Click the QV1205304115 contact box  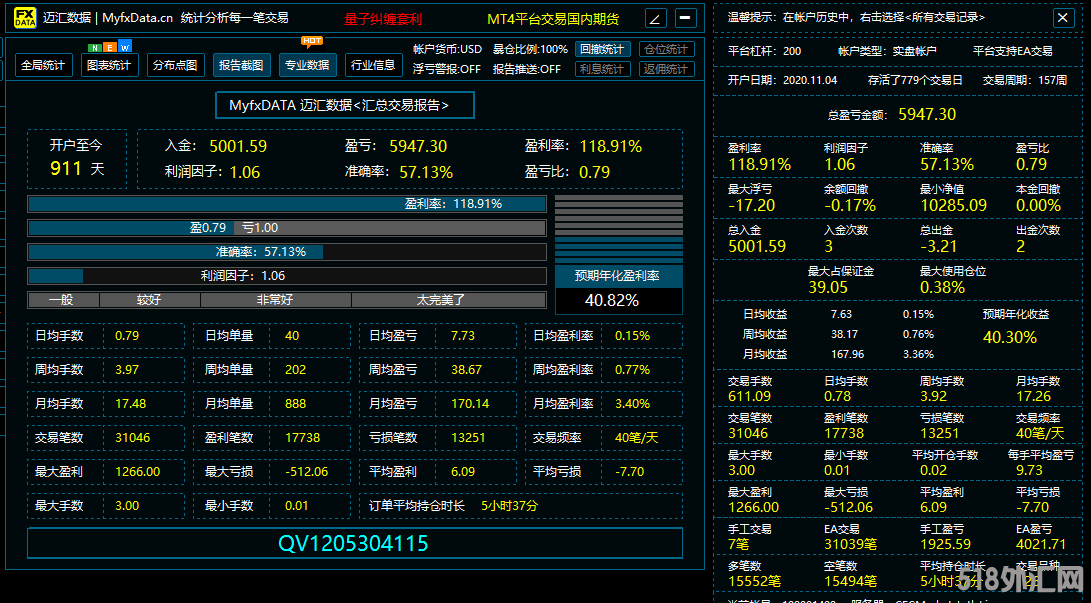point(354,543)
